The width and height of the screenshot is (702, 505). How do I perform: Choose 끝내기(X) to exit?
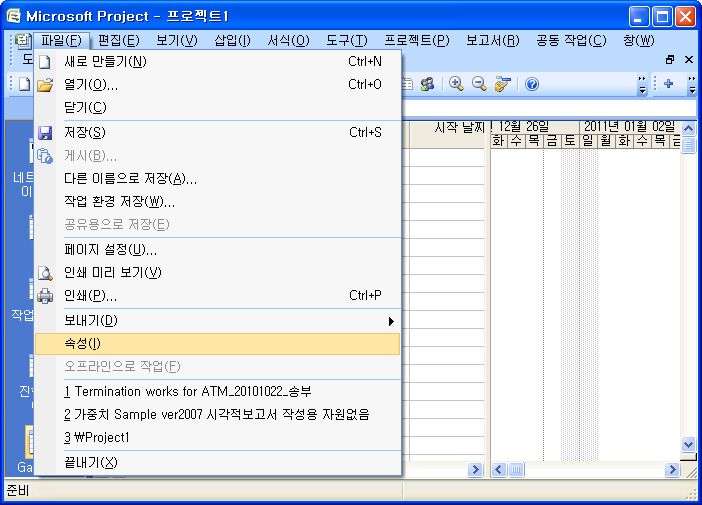click(x=218, y=462)
